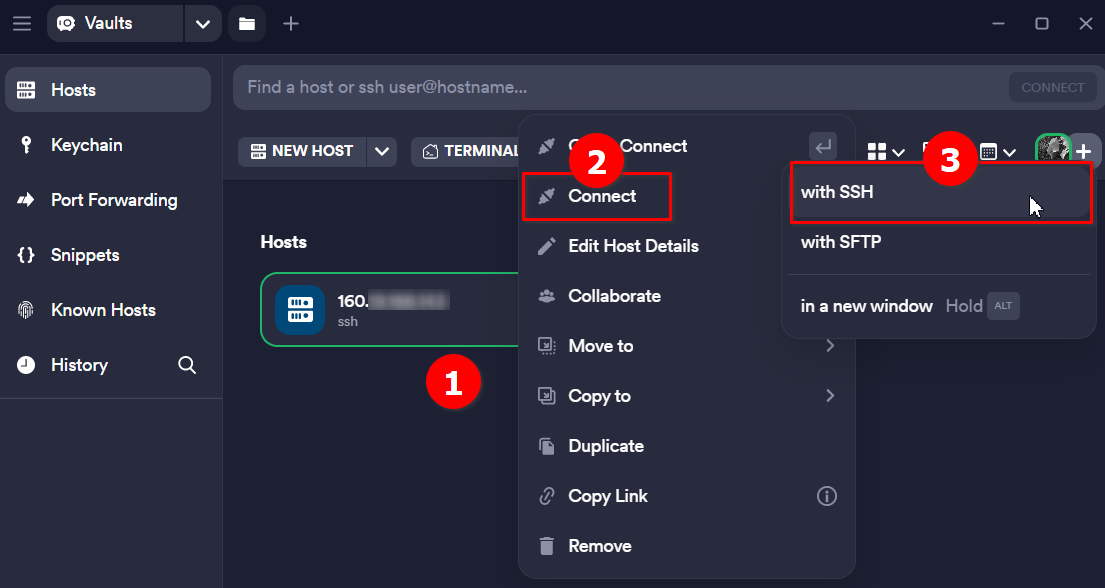
Task: Open the grid view layout dropdown
Action: pos(886,152)
